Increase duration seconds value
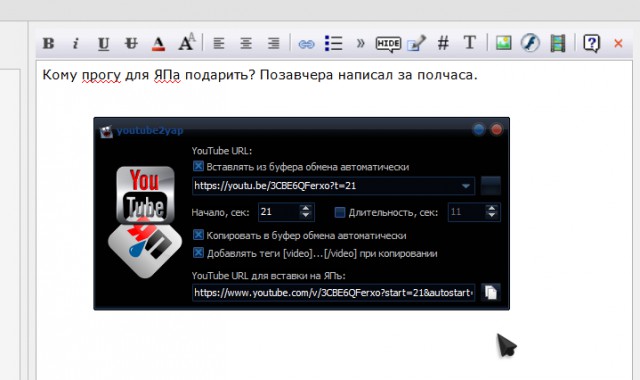 [x=492, y=209]
